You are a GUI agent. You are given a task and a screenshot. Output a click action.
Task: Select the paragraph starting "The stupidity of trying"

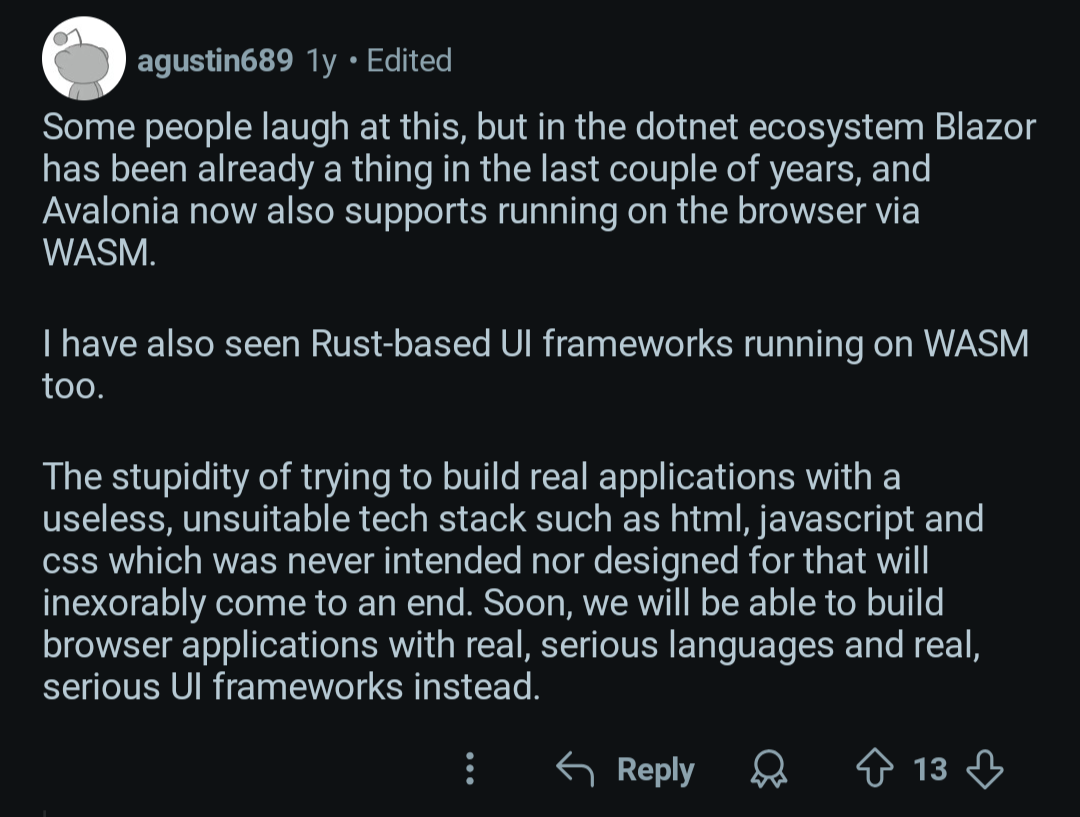[x=513, y=581]
